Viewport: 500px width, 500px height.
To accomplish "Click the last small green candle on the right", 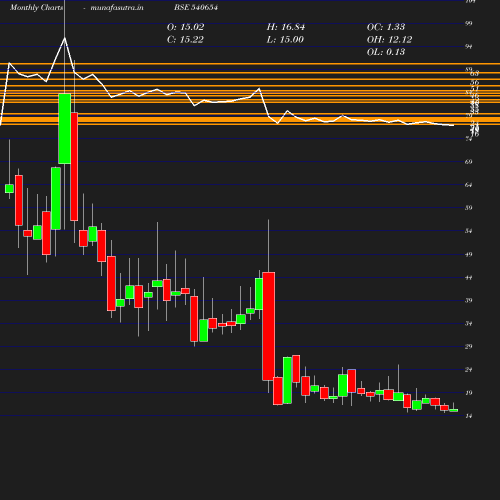I will coord(454,410).
